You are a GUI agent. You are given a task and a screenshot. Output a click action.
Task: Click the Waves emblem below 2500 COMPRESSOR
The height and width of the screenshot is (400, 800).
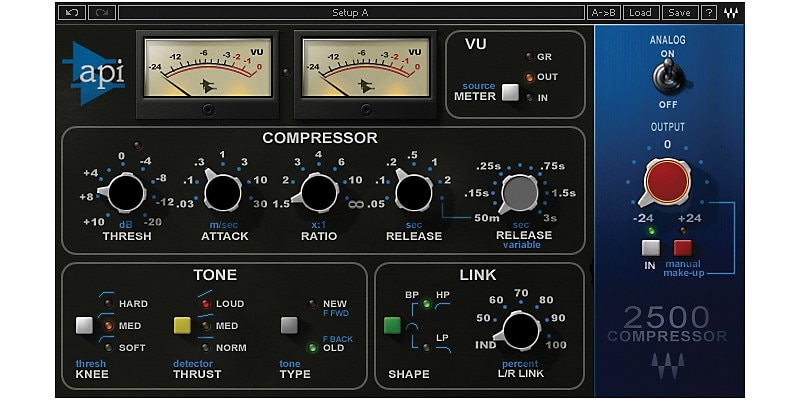(x=666, y=366)
